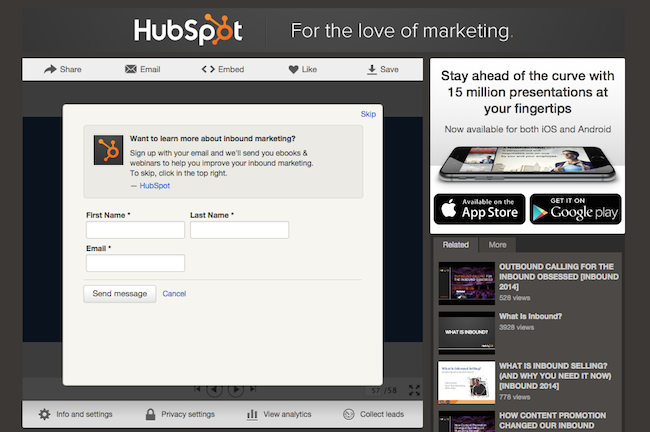Click '528 views' text
Image resolution: width=650 pixels, height=432 pixels.
coord(514,298)
